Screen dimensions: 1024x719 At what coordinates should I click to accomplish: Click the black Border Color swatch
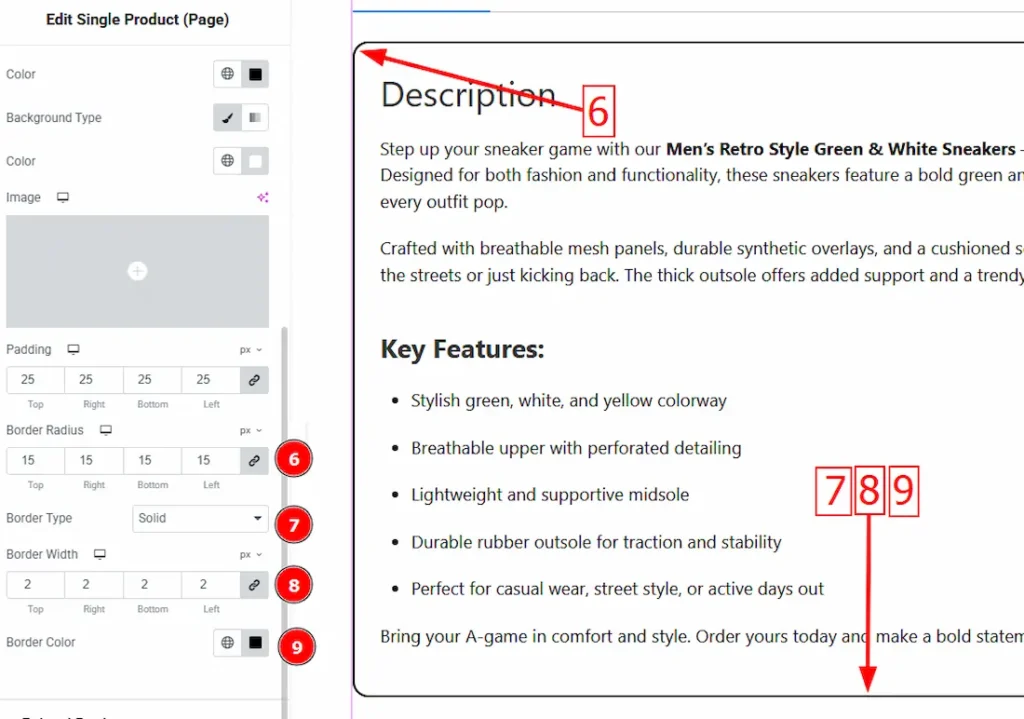click(x=255, y=643)
